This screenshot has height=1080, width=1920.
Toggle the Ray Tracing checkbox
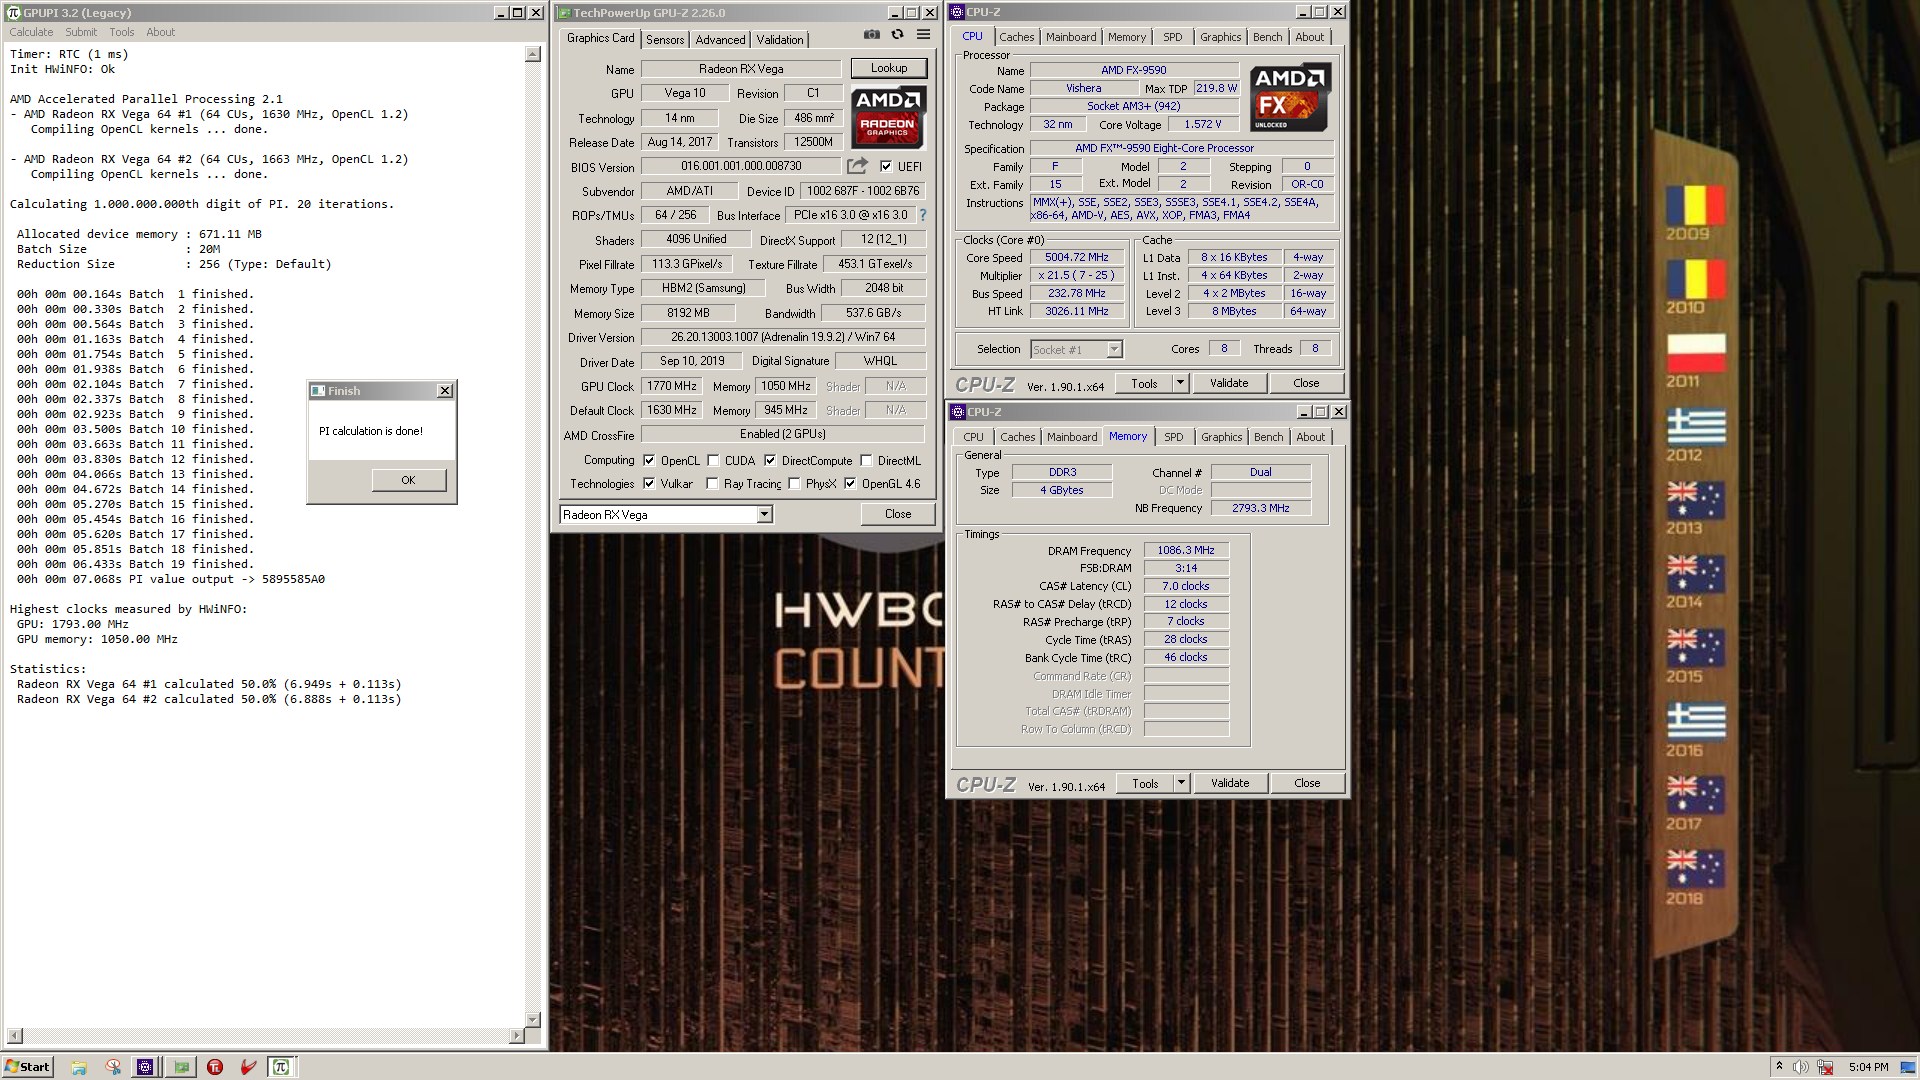[x=712, y=483]
